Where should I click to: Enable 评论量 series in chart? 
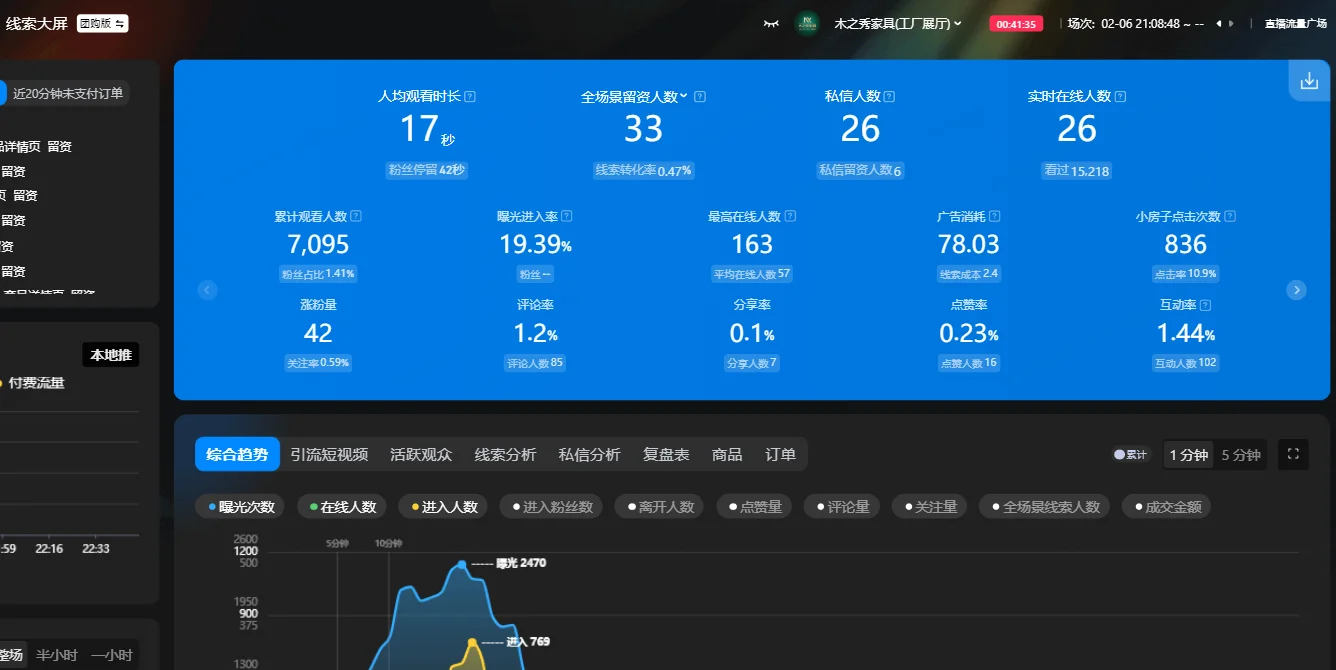(x=842, y=507)
